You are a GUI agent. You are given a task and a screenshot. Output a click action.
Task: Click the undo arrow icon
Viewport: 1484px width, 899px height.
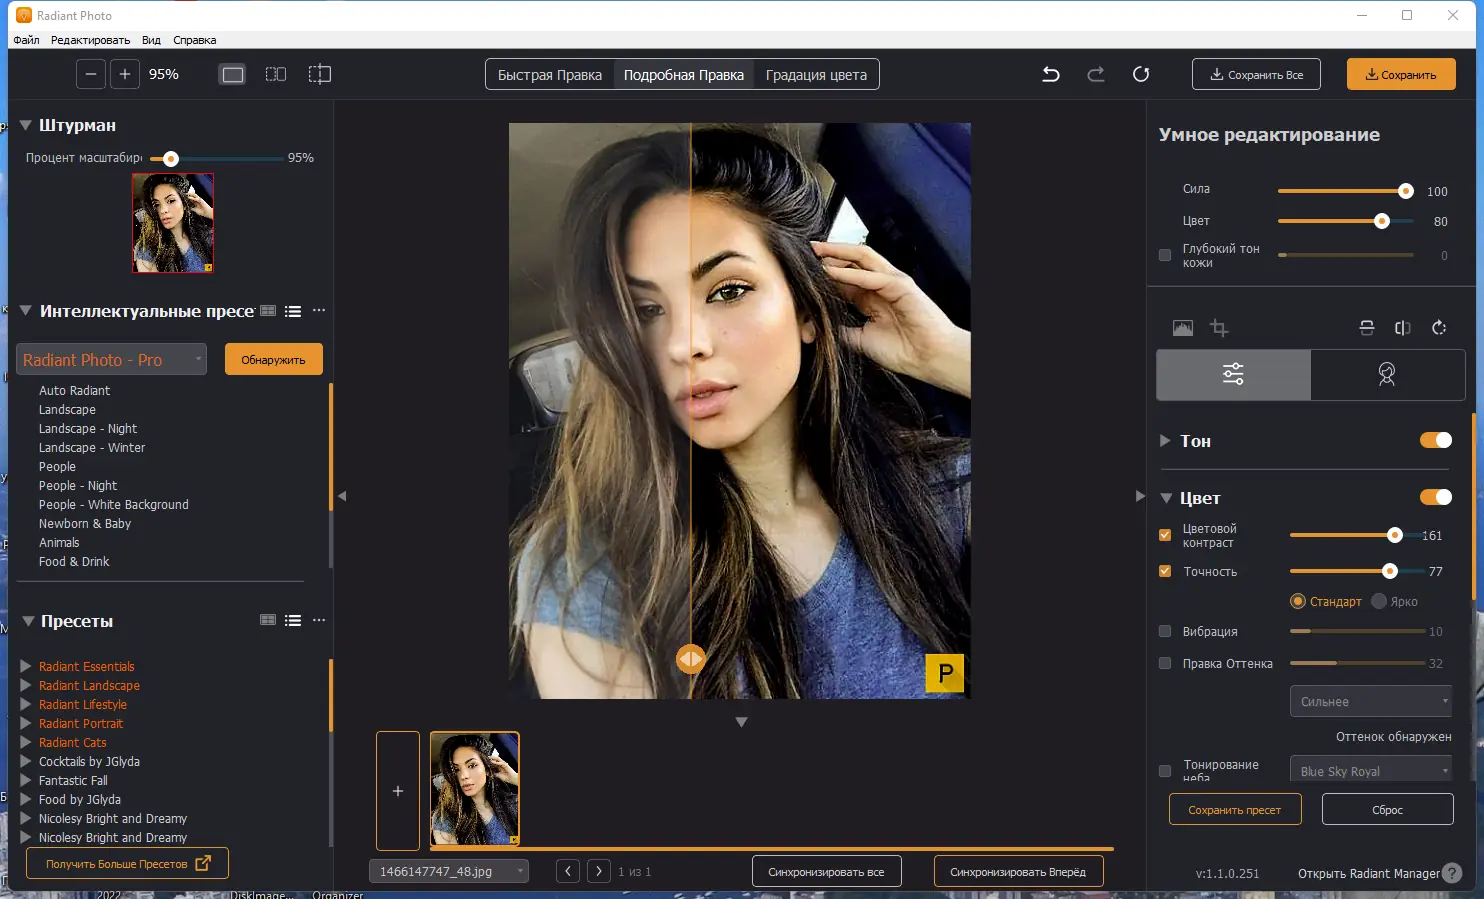[1050, 74]
